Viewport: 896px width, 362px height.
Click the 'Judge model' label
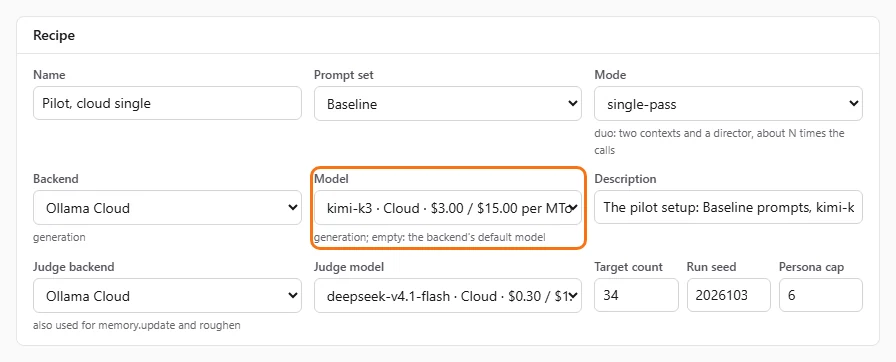pos(349,267)
